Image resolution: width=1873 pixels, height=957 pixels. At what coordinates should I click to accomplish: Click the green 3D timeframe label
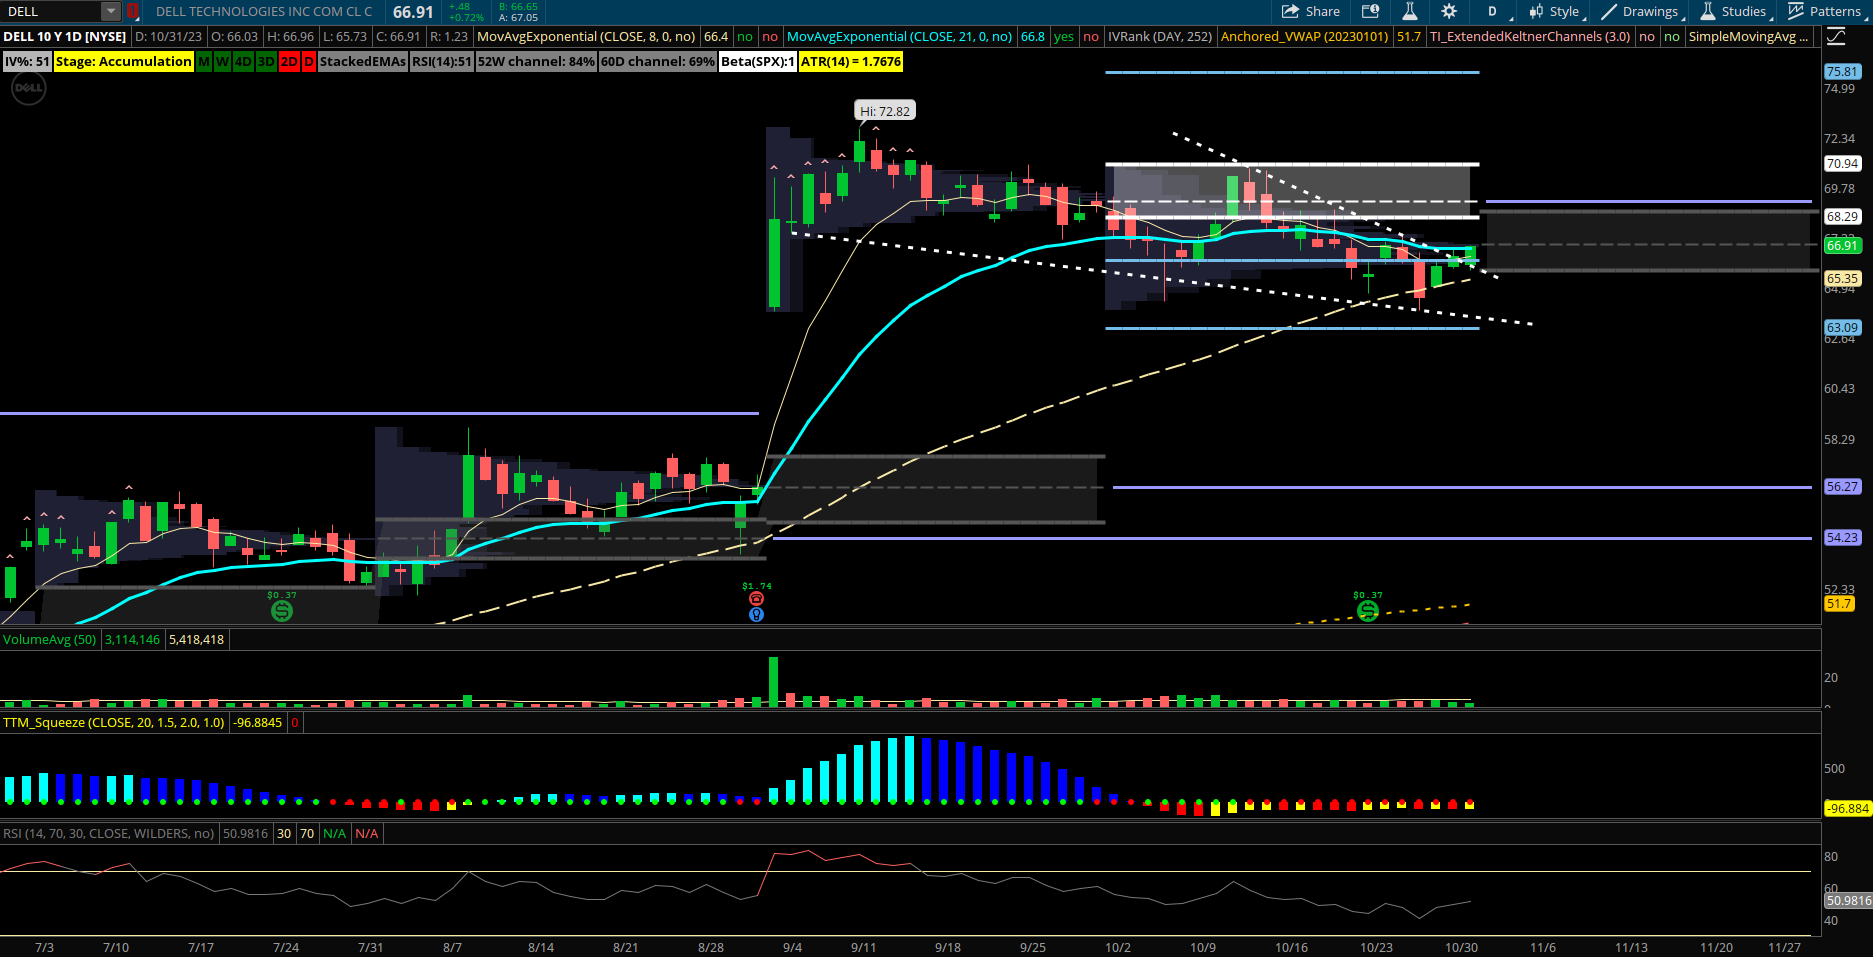266,62
